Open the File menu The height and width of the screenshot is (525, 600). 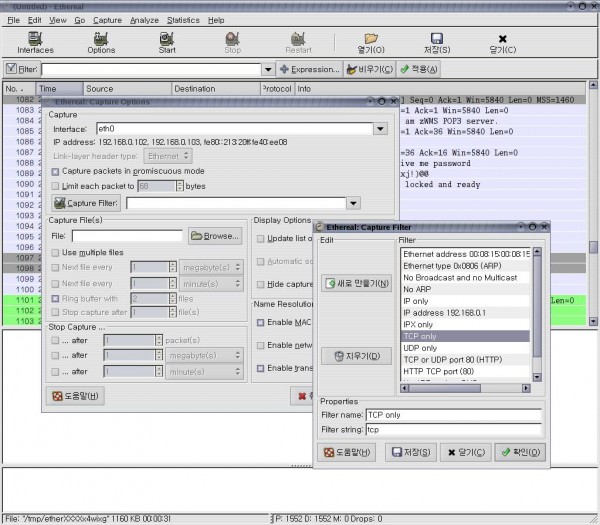pos(13,20)
